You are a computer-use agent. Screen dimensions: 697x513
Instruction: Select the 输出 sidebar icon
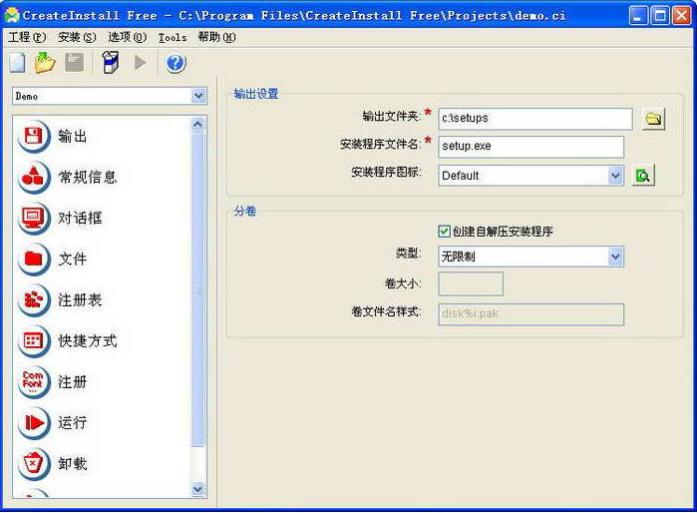pos(34,137)
